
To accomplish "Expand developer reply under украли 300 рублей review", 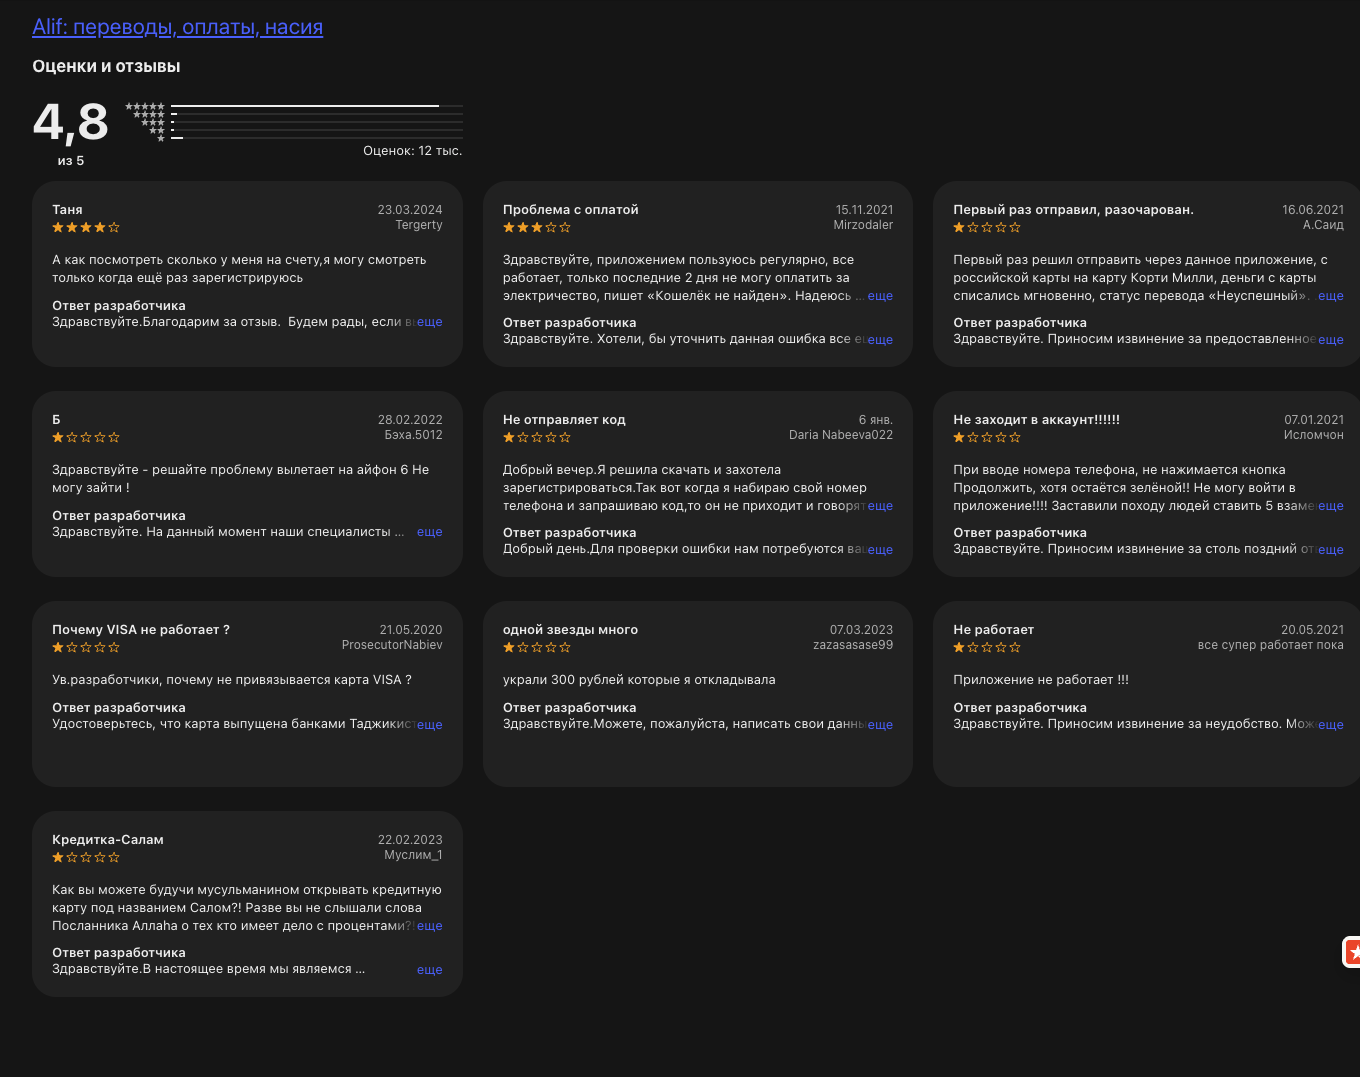I will coord(880,725).
